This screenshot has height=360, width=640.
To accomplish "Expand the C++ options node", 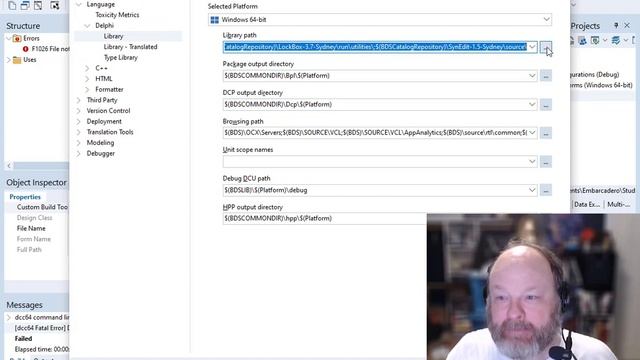I will [x=87, y=68].
